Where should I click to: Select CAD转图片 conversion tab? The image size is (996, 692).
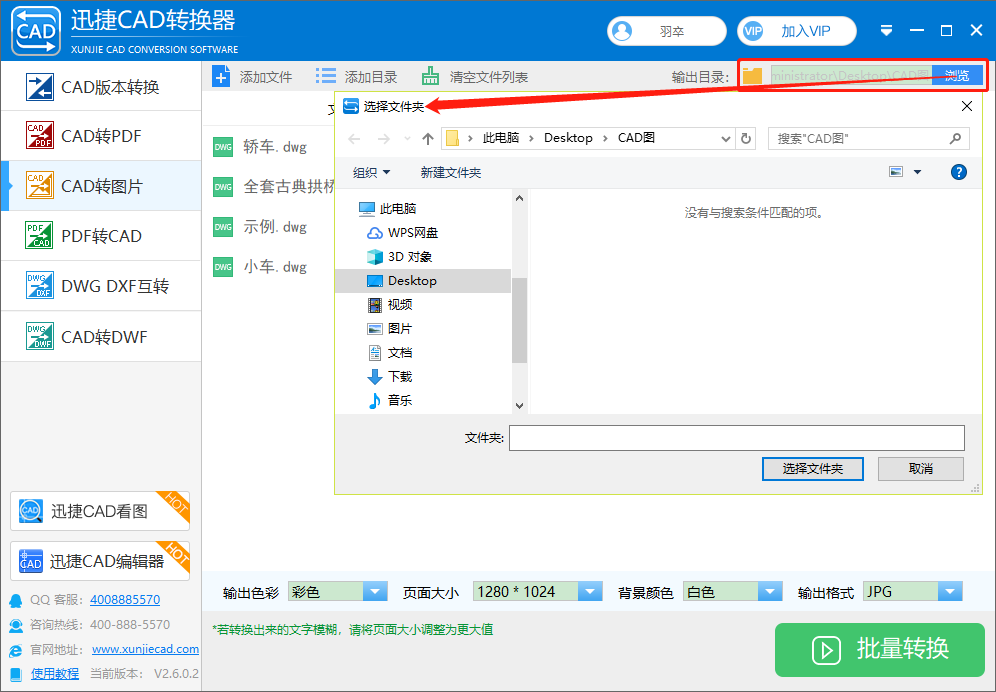[x=101, y=186]
